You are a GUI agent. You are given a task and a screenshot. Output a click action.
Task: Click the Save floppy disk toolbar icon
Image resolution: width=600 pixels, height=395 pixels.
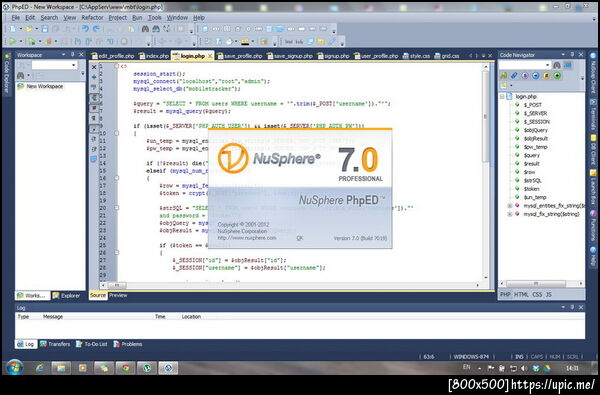45,29
